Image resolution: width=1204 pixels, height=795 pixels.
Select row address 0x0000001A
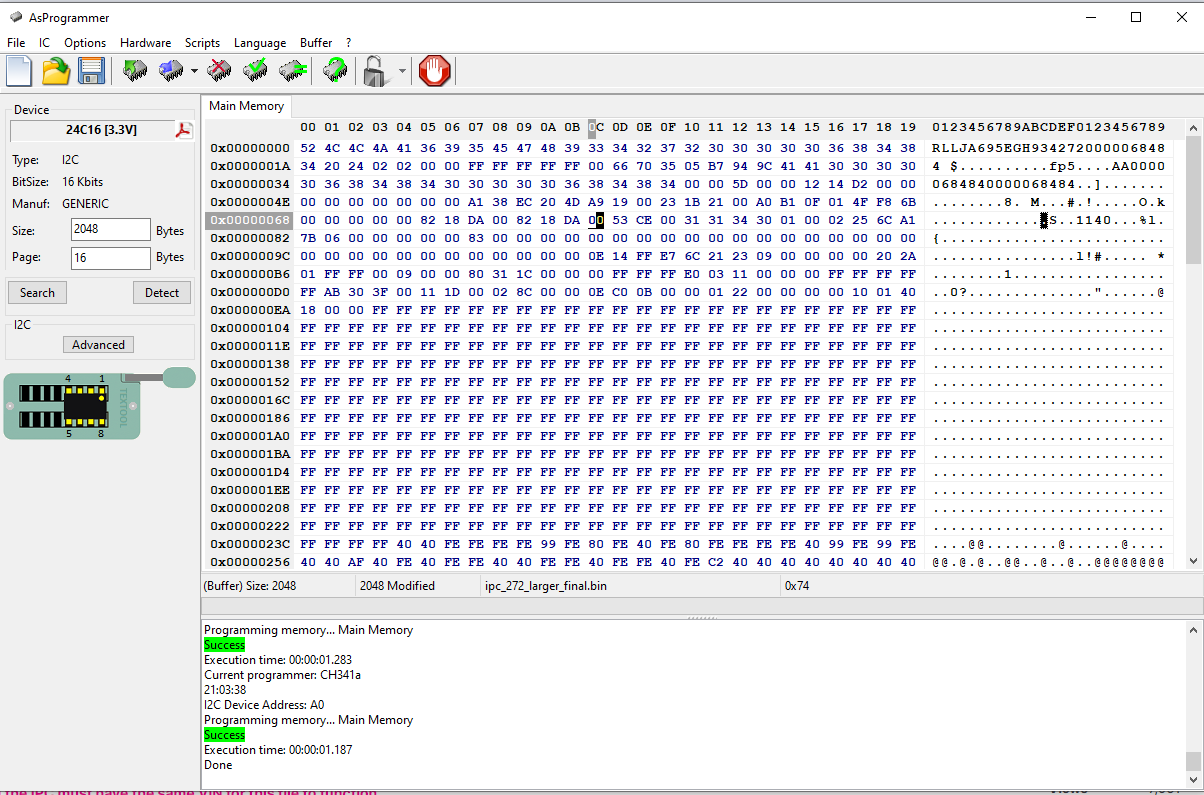[x=250, y=166]
